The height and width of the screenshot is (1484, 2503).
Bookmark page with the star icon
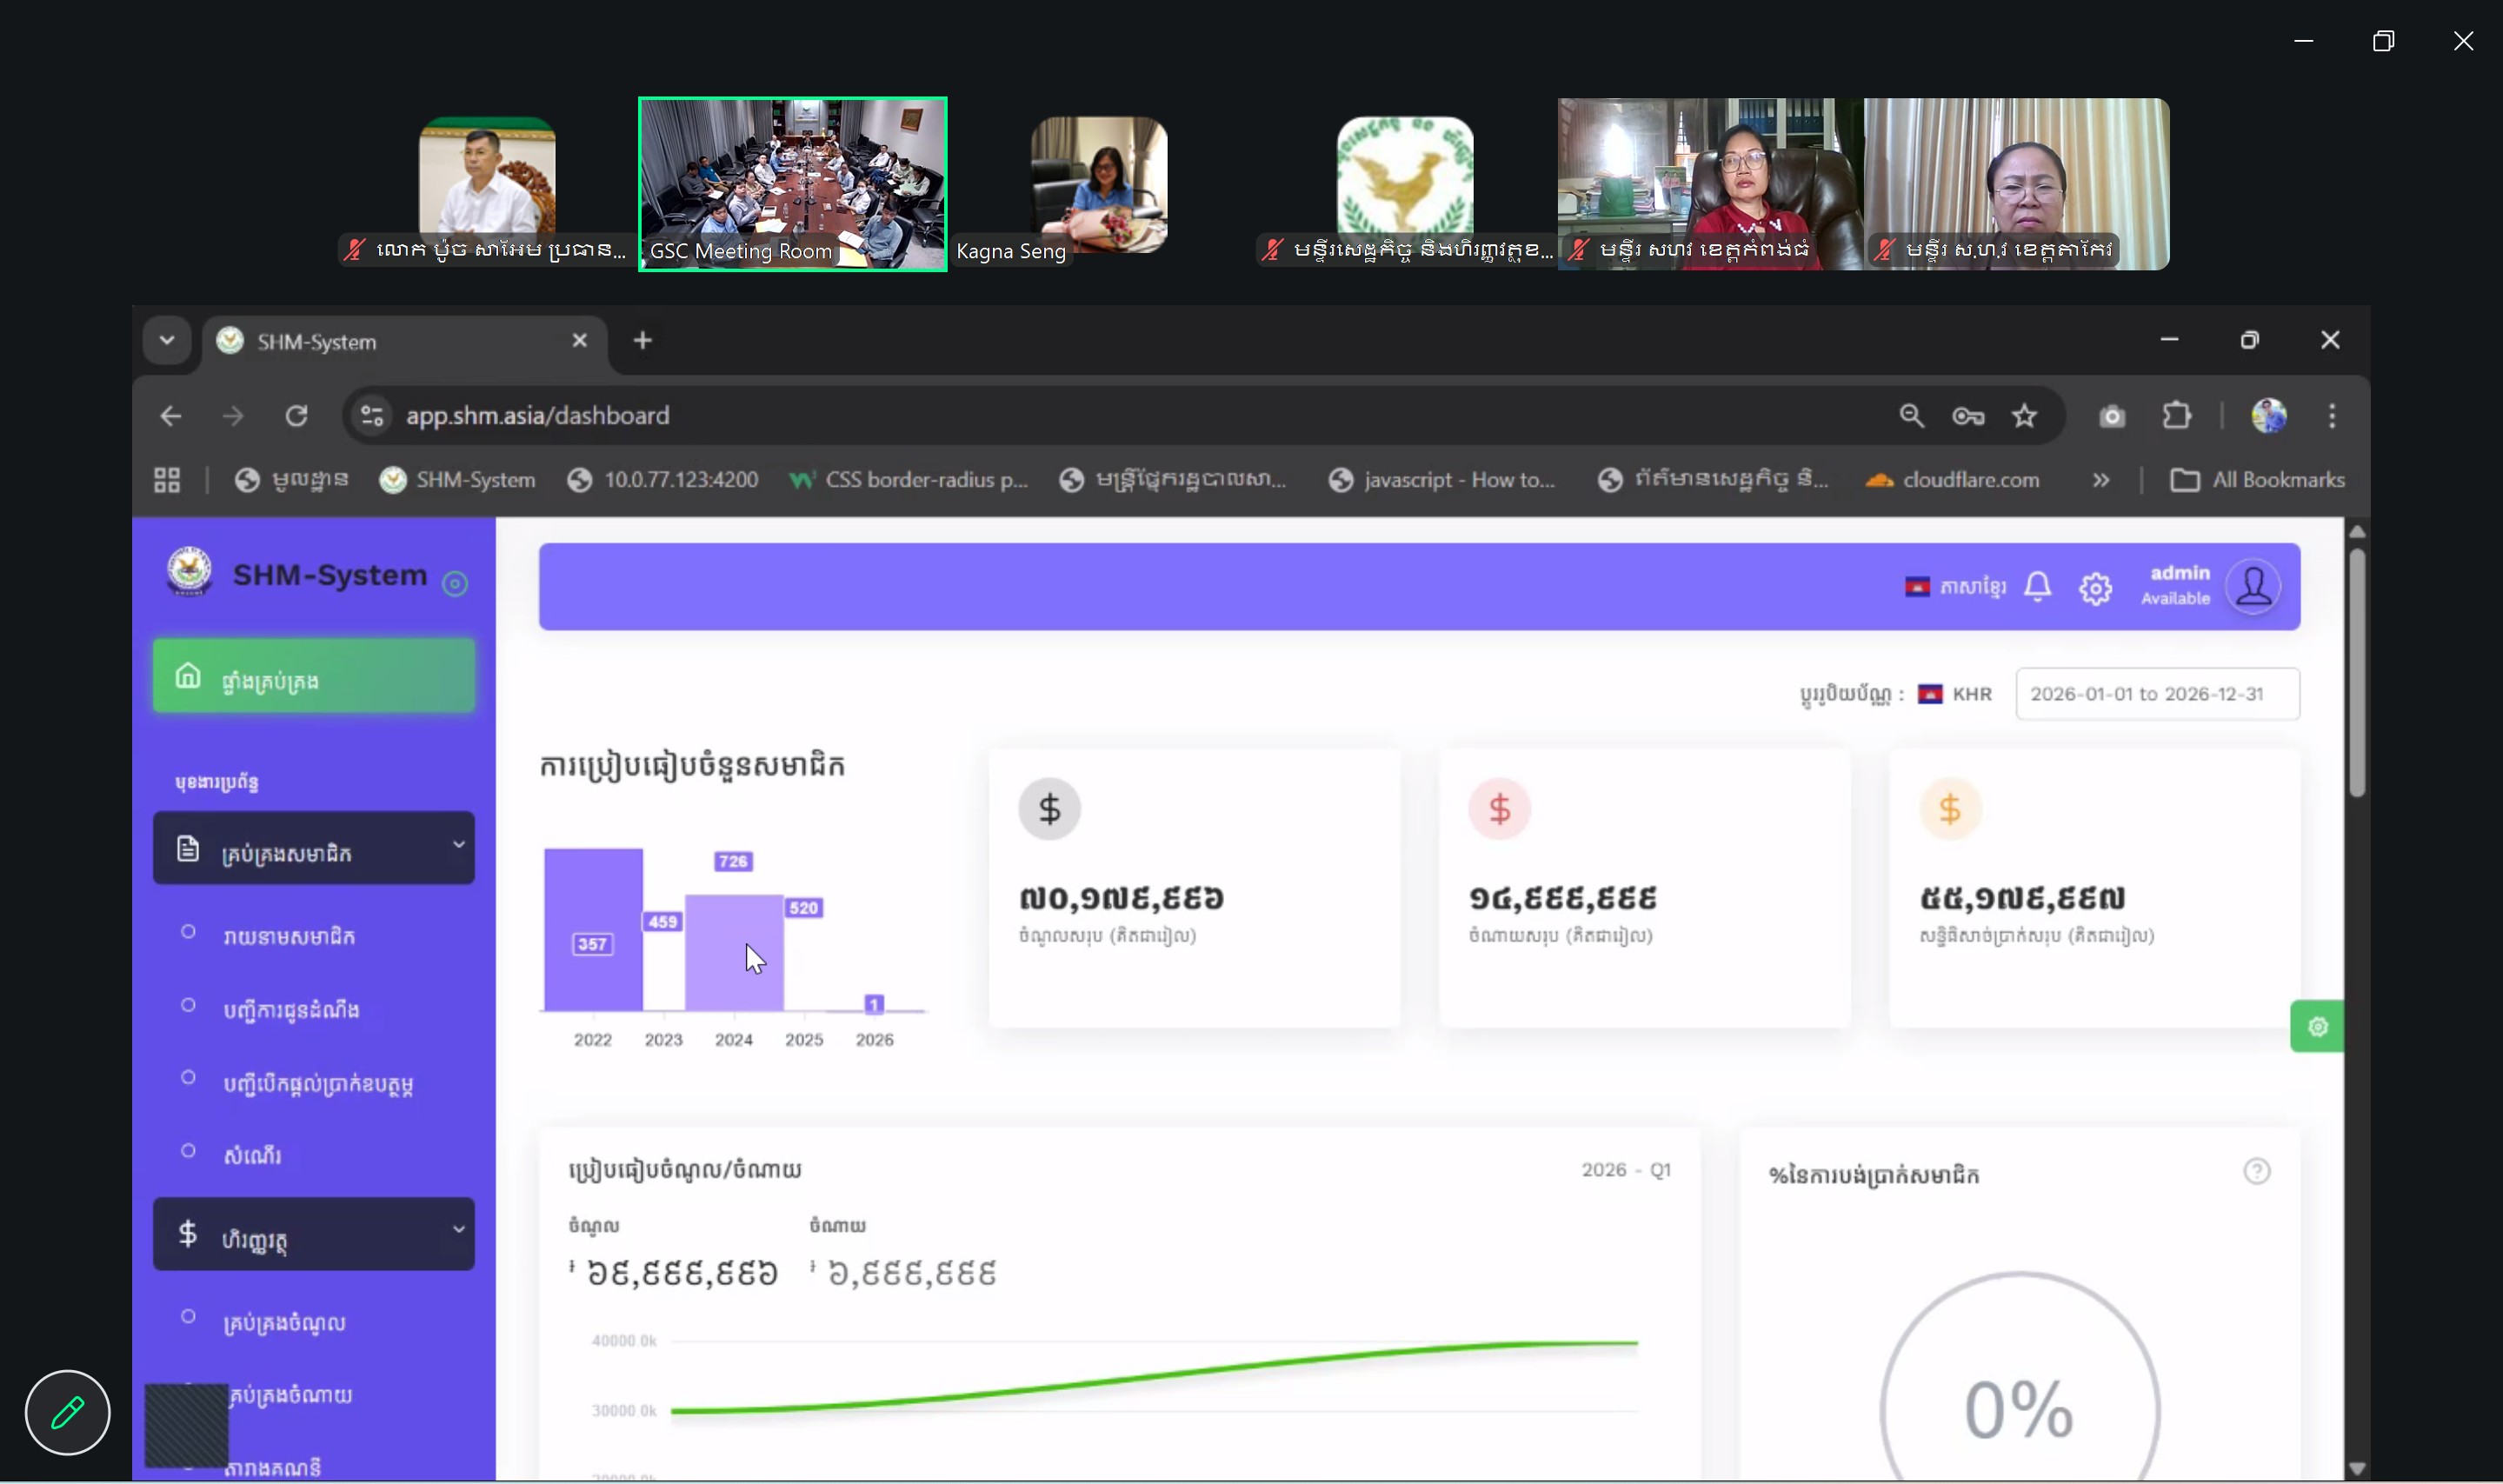tap(2024, 416)
